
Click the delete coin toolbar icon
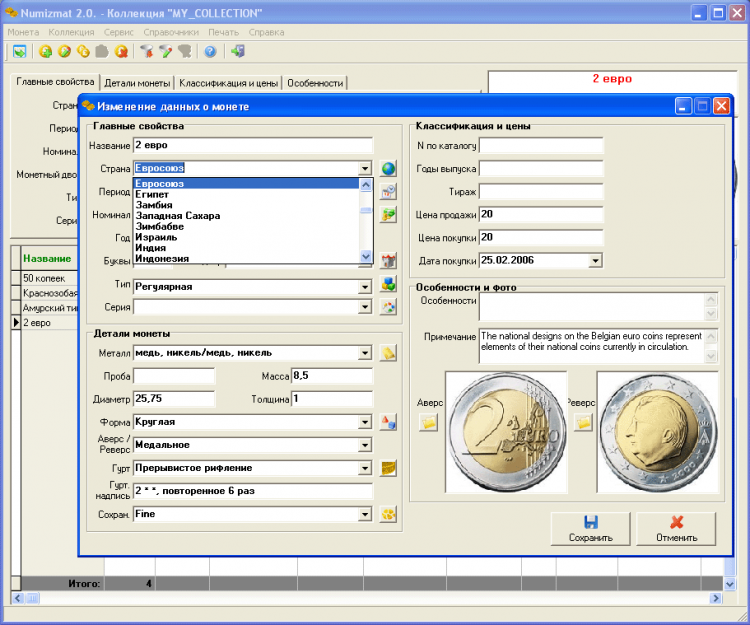point(121,51)
